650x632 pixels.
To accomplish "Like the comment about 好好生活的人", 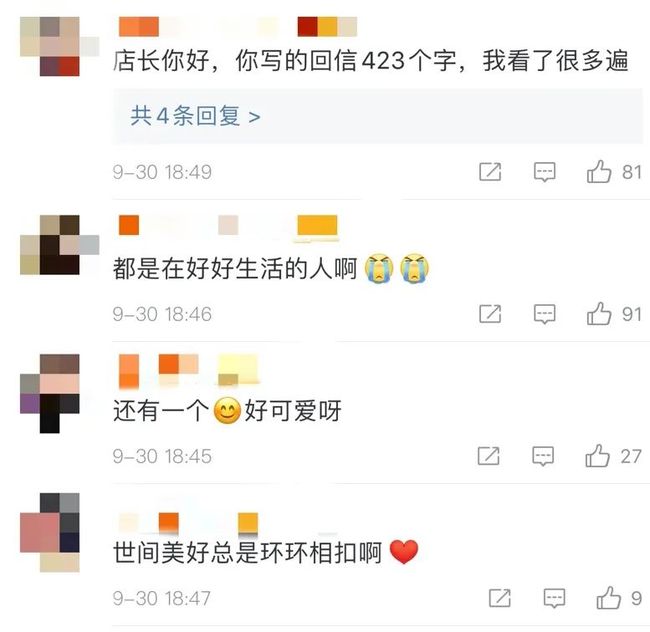I will click(599, 314).
